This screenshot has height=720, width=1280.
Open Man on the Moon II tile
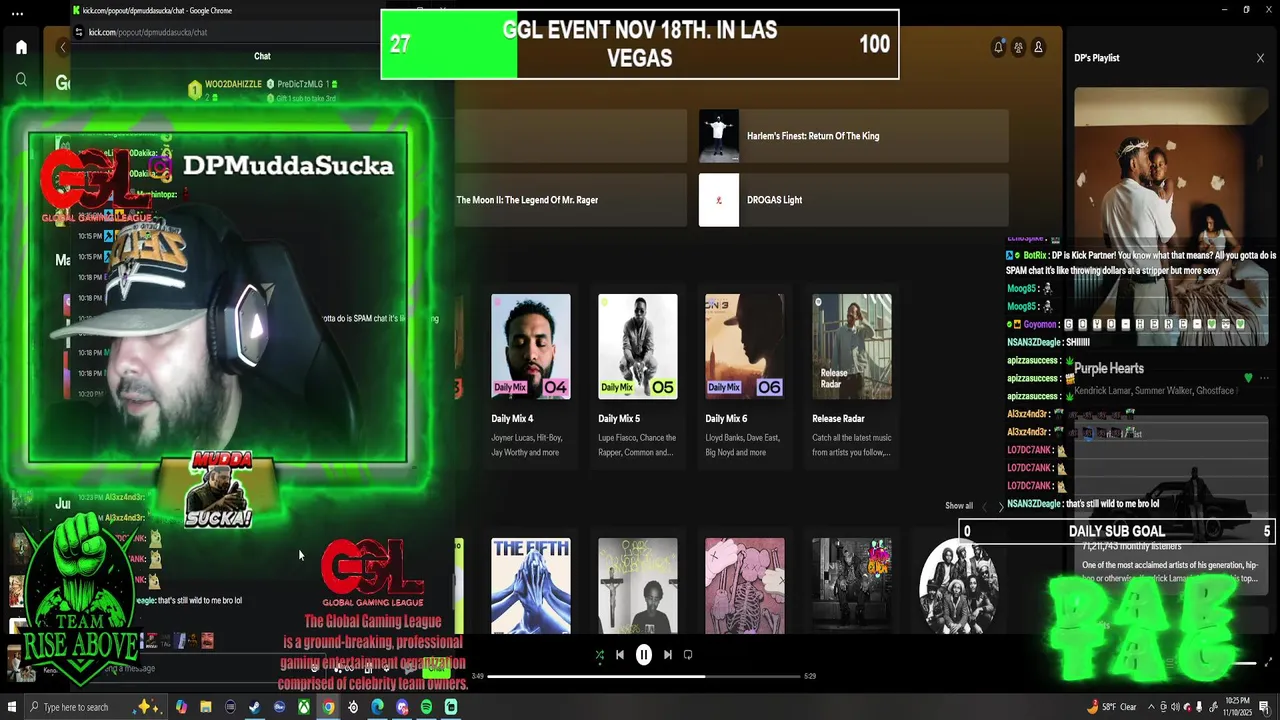pos(570,200)
